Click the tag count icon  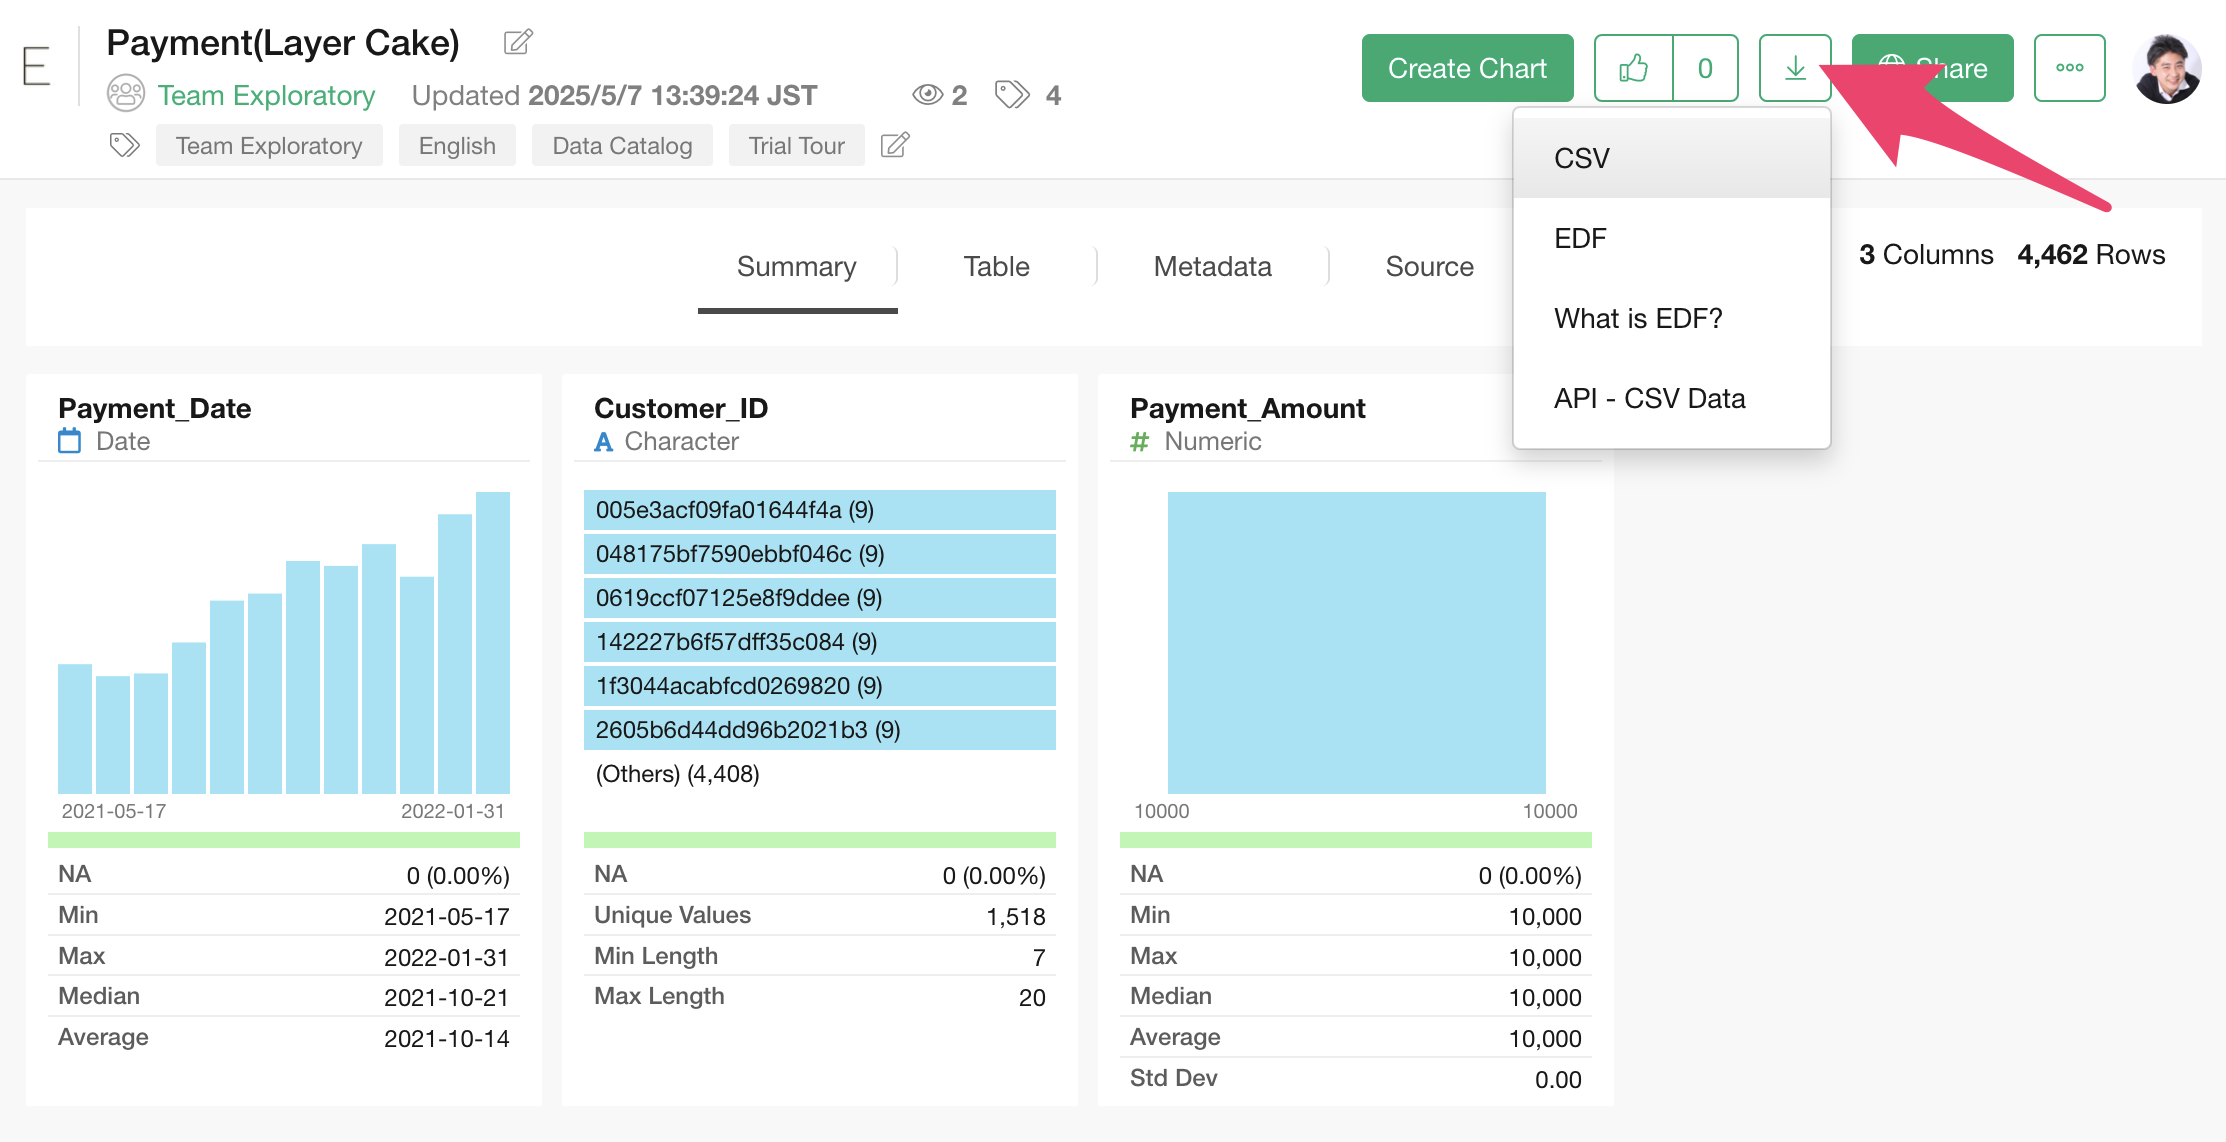[1012, 95]
